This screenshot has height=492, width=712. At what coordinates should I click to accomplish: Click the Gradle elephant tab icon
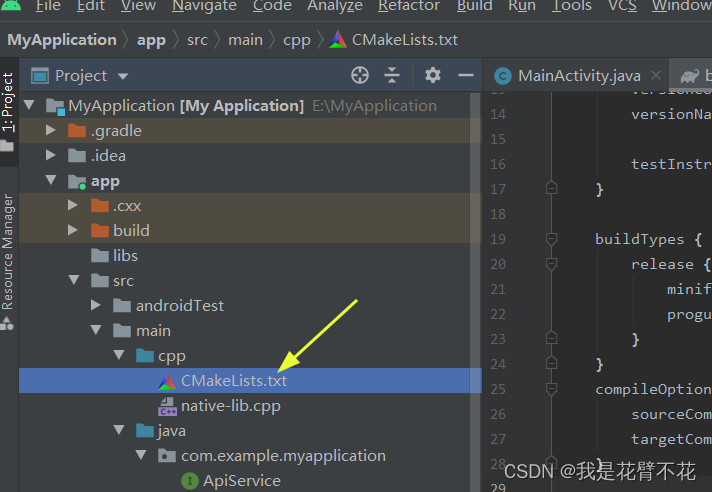pyautogui.click(x=689, y=76)
